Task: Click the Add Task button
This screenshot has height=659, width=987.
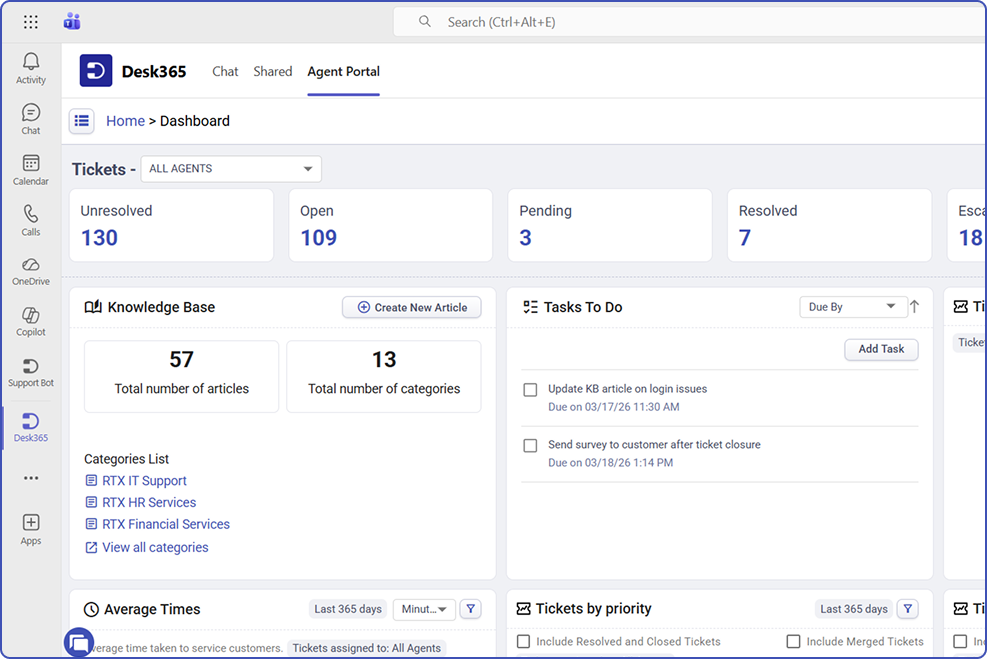Action: point(881,349)
